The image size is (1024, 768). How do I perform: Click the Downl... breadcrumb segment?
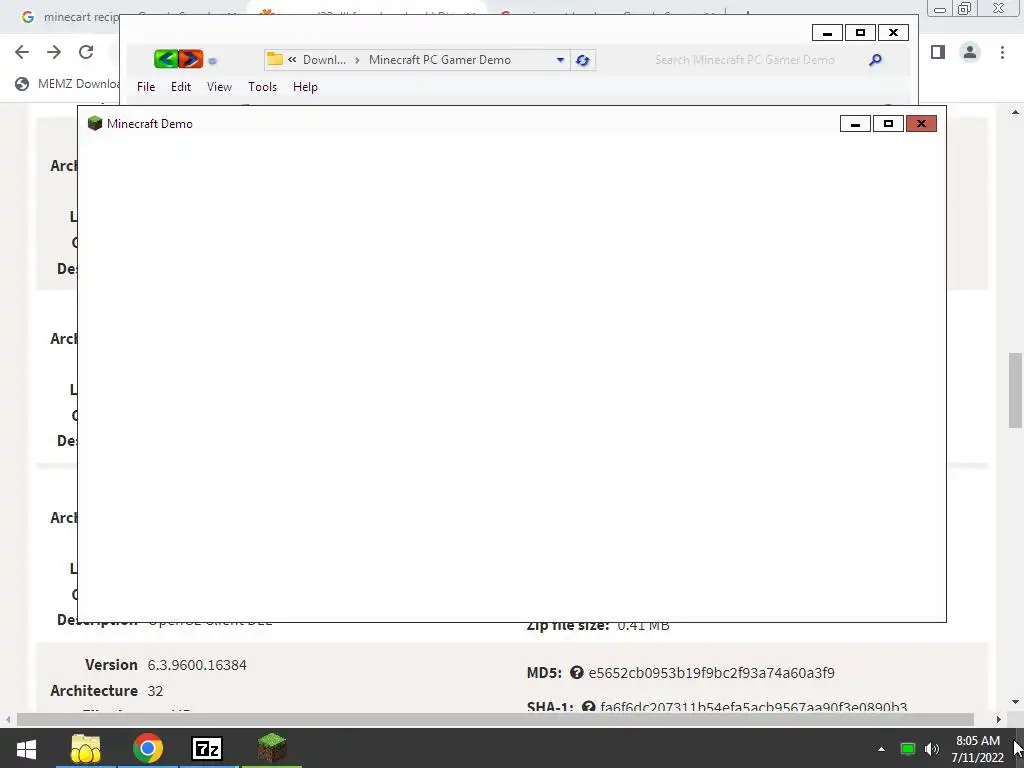[324, 60]
